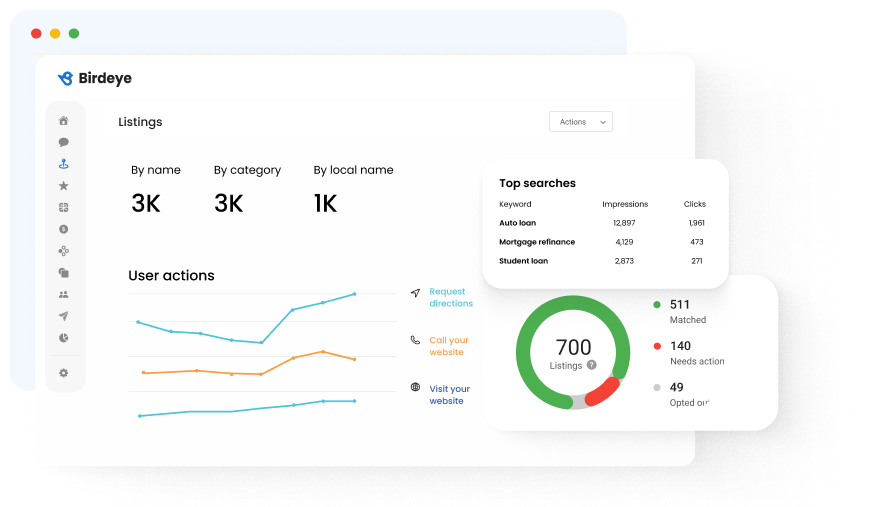Click the Impressions column header
This screenshot has width=872, height=507.
pos(625,204)
